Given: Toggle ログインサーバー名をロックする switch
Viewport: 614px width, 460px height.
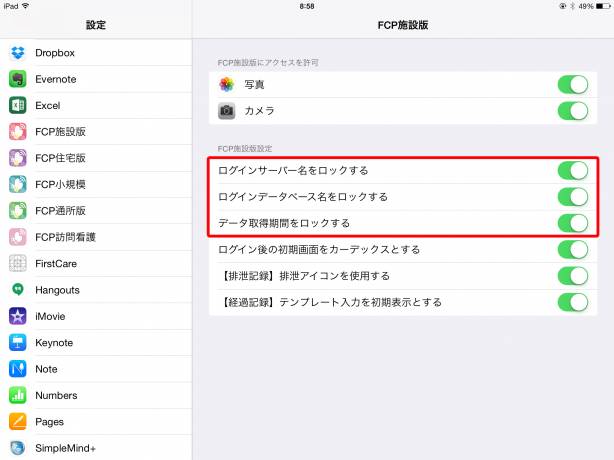Looking at the screenshot, I should pyautogui.click(x=572, y=171).
